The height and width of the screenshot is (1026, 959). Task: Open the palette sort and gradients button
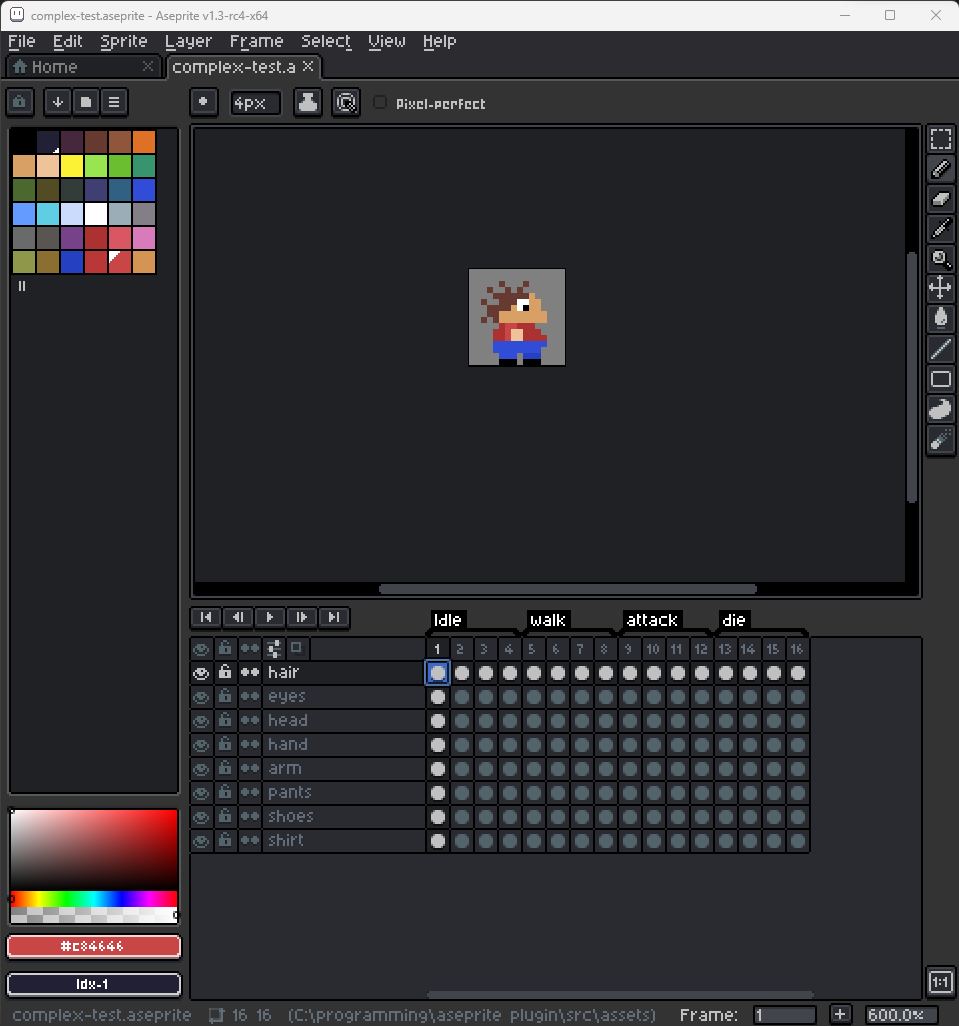58,102
